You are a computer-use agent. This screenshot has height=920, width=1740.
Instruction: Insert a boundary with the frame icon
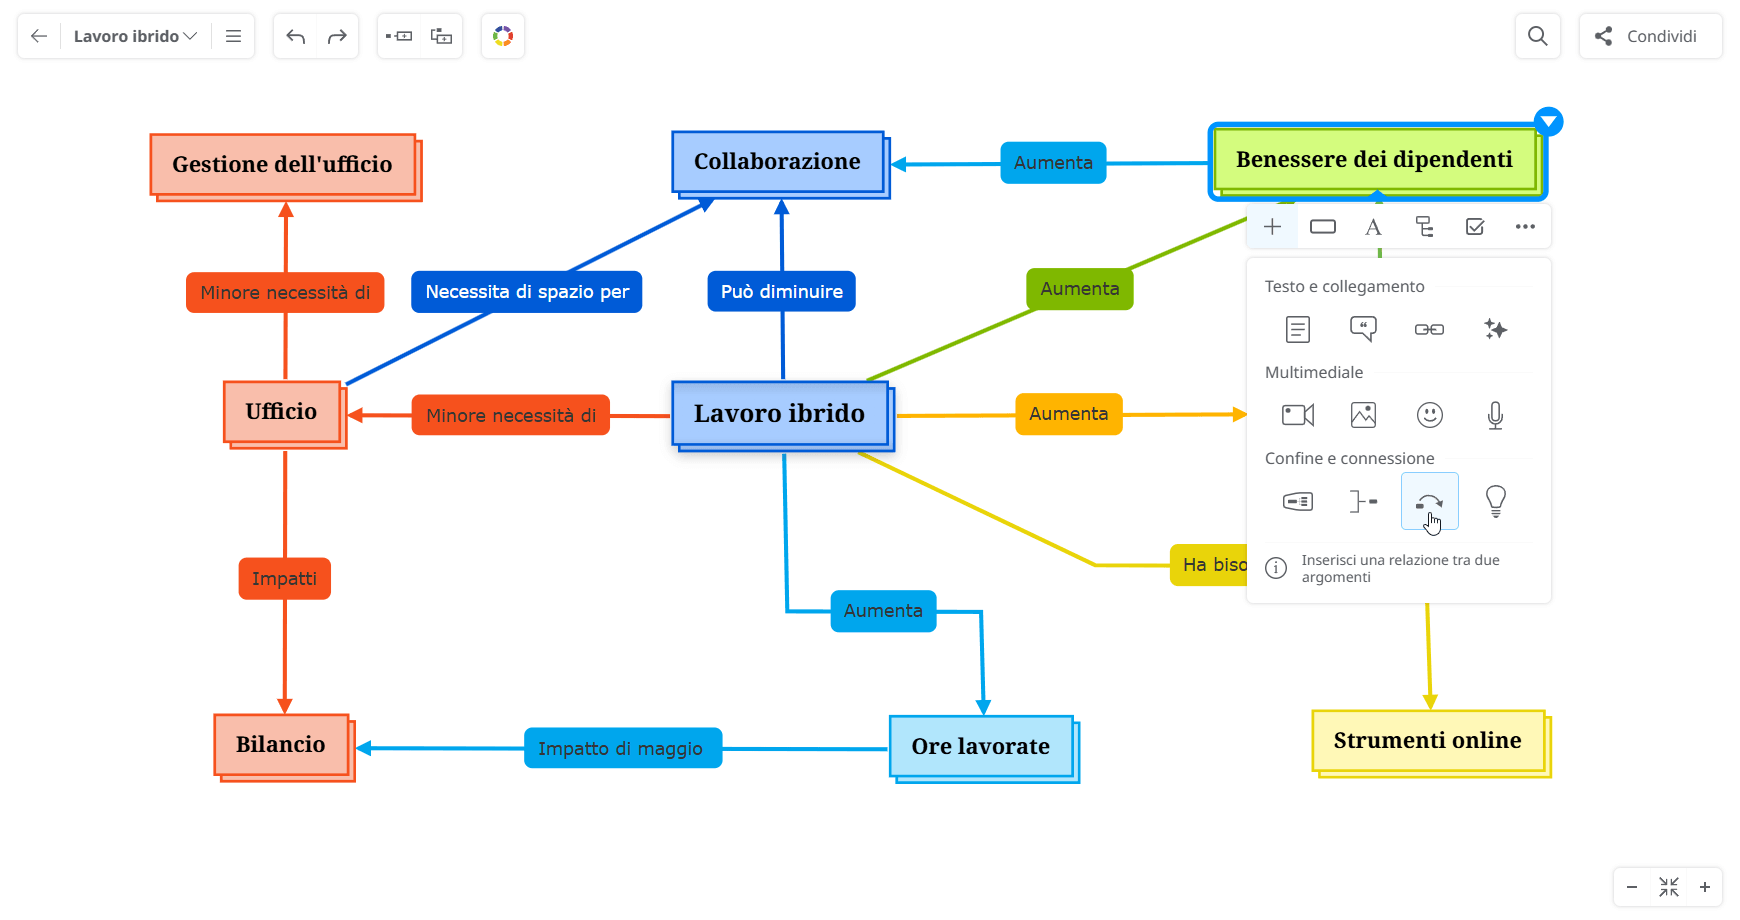1298,501
